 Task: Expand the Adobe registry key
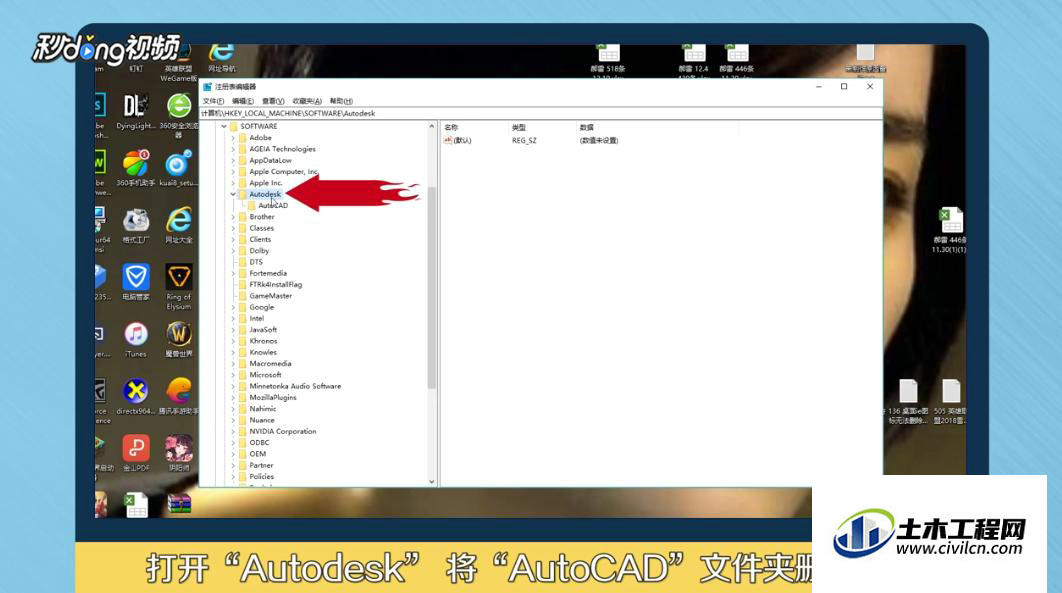pyautogui.click(x=233, y=137)
